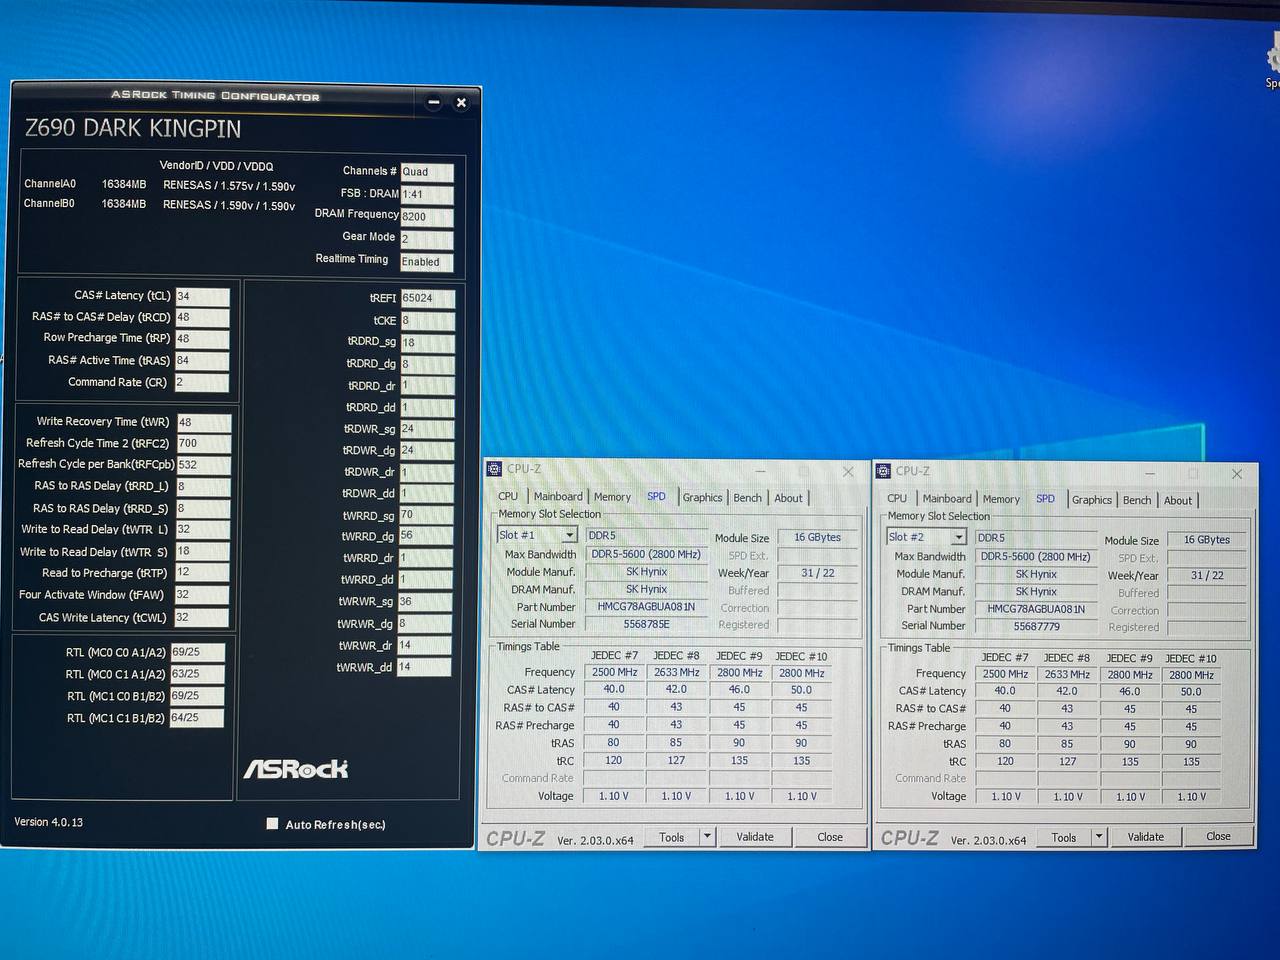1280x960 pixels.
Task: Click the Command Rate (CR) field
Action: pos(202,383)
